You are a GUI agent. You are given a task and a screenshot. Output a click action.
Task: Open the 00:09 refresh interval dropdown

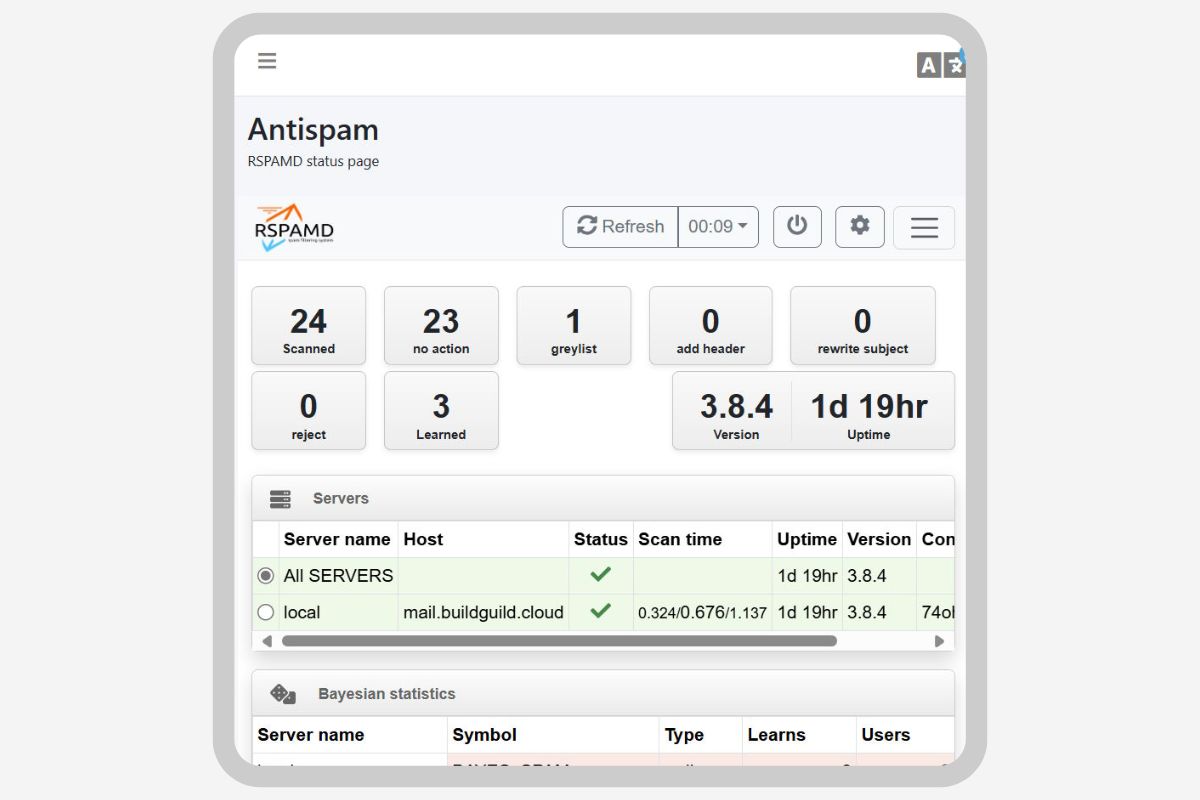click(718, 227)
